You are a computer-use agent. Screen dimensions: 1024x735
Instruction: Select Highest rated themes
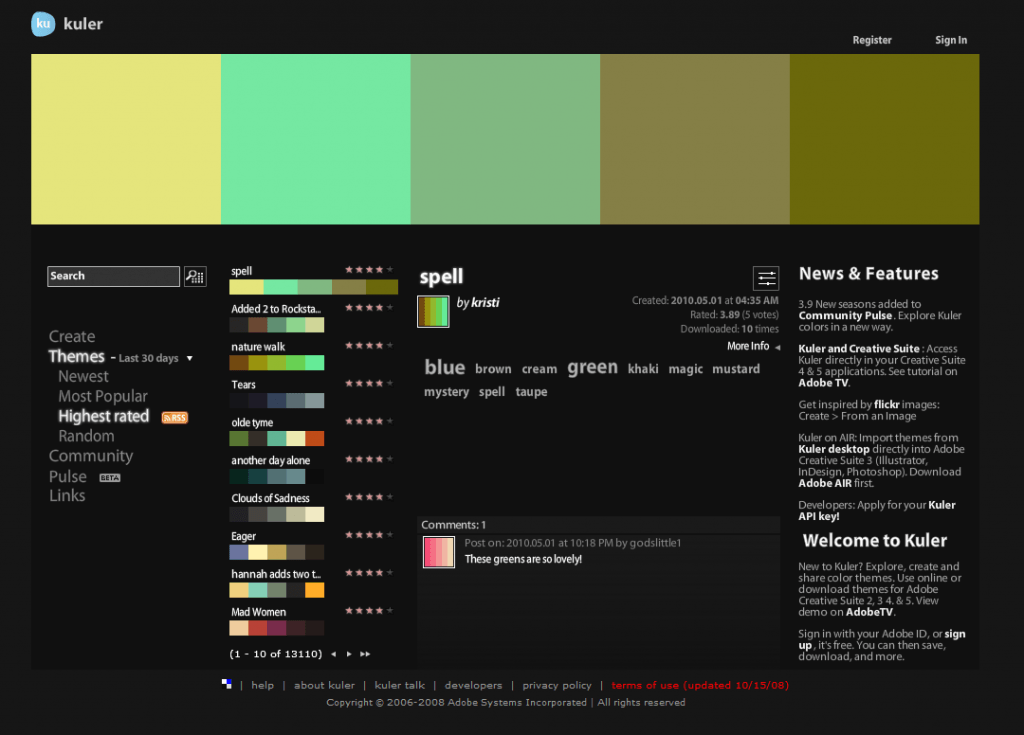(103, 416)
